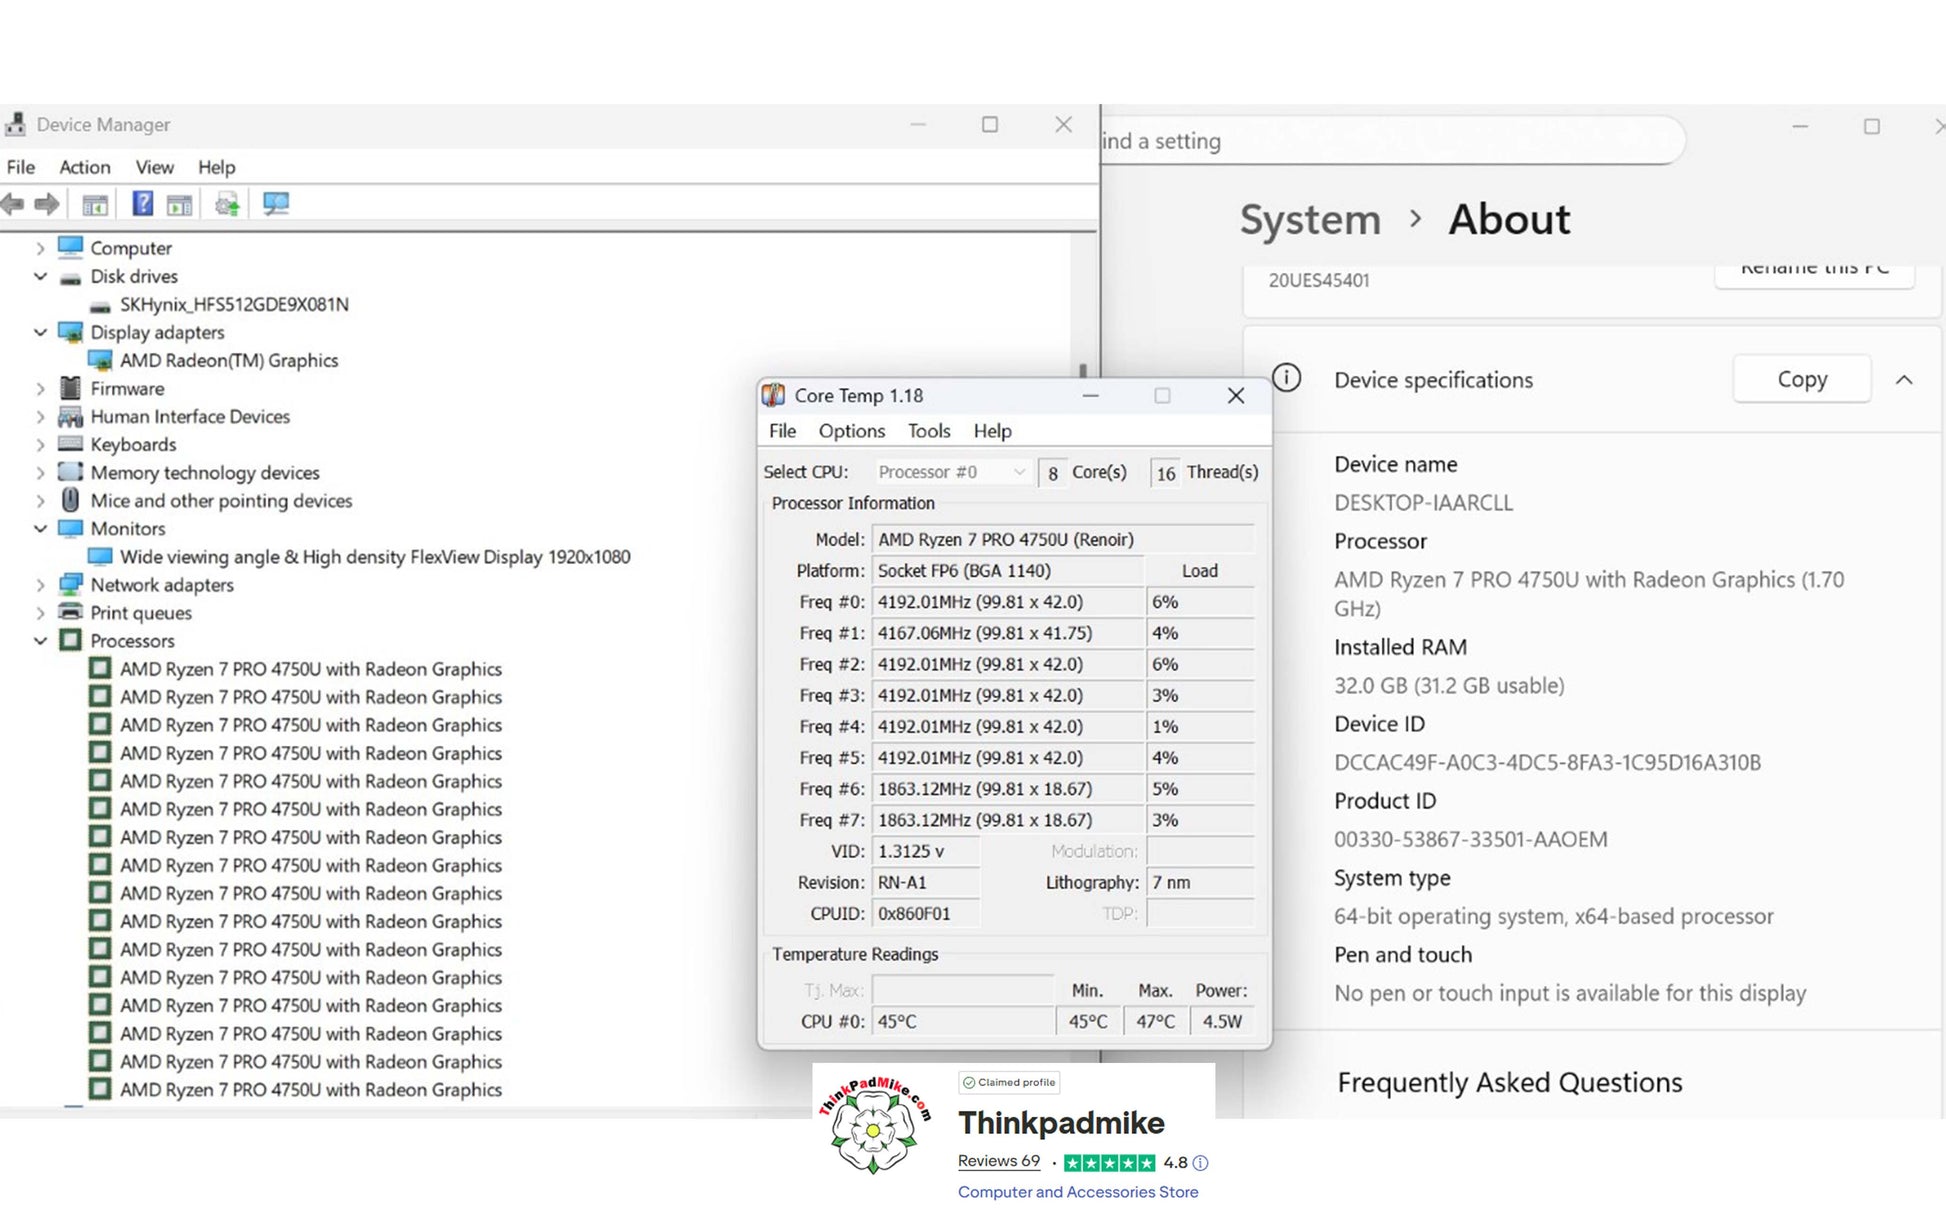1946x1223 pixels.
Task: Click the rating info icon next to 4.8
Action: pyautogui.click(x=1200, y=1163)
